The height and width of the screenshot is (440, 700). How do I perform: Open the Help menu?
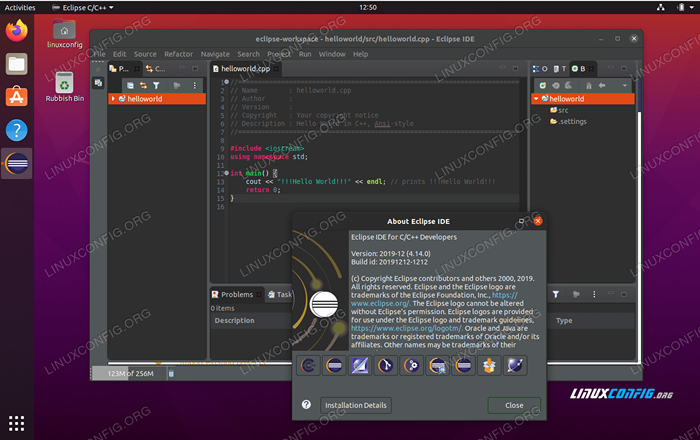point(360,54)
